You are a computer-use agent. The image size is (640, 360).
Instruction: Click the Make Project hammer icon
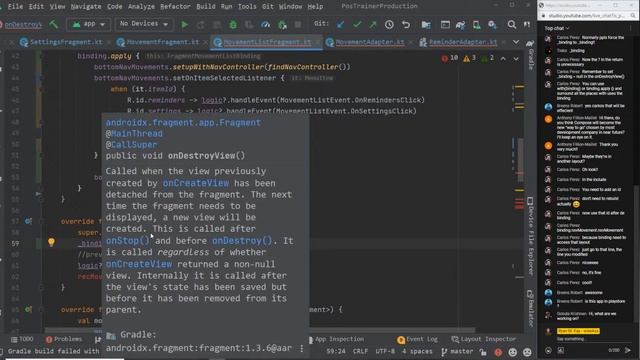pos(53,24)
